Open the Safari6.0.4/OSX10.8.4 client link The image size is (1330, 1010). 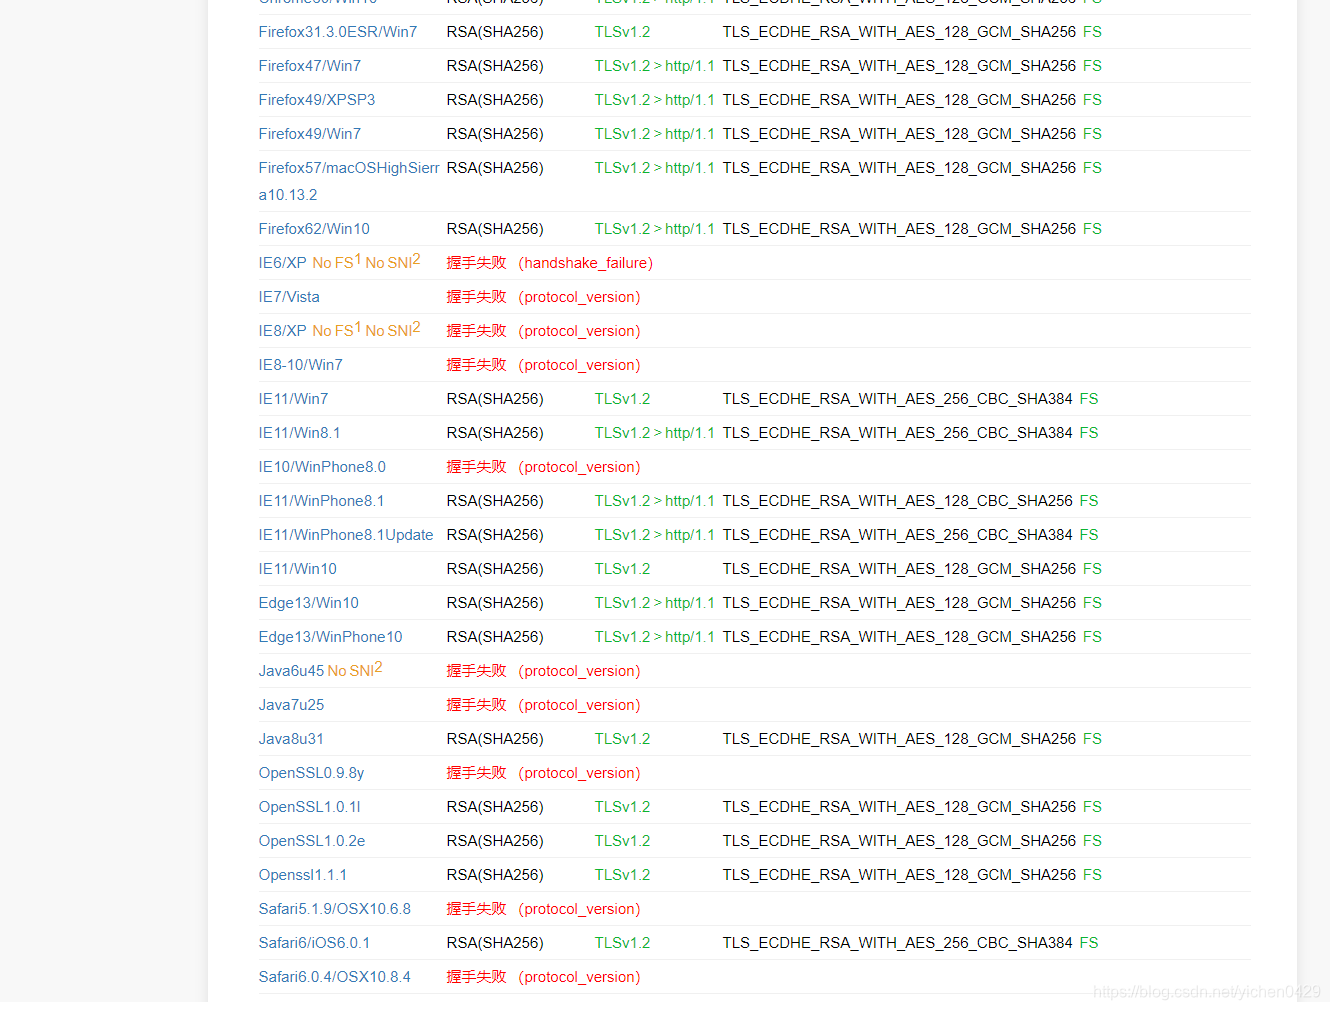pyautogui.click(x=334, y=977)
